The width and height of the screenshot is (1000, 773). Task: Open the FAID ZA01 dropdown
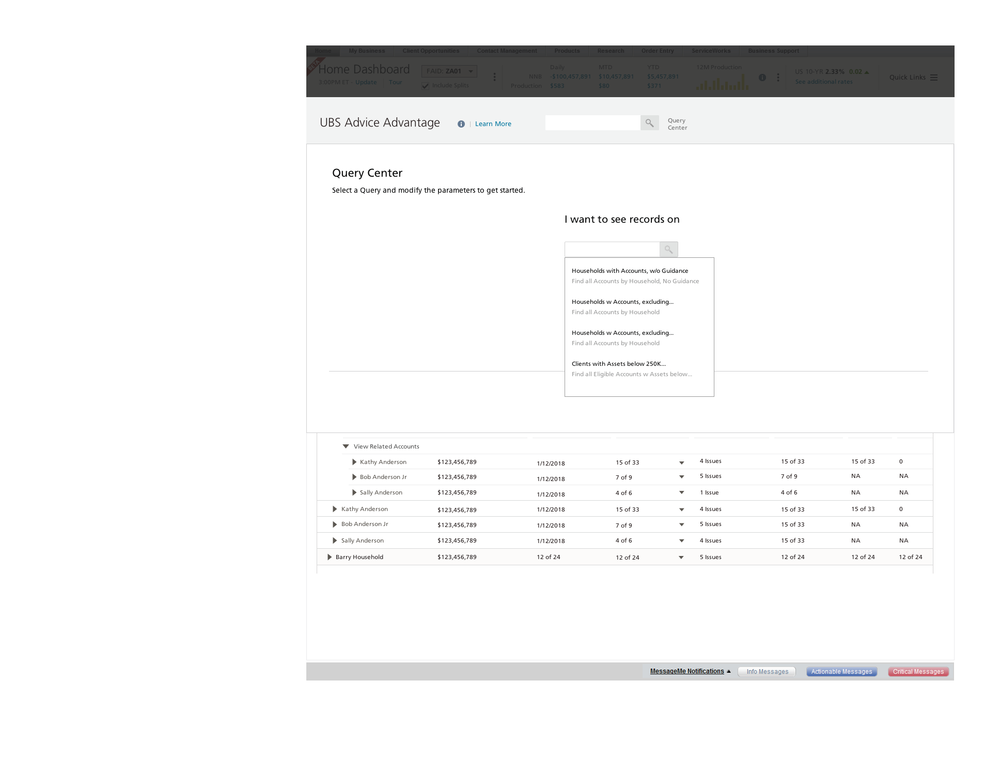(449, 71)
